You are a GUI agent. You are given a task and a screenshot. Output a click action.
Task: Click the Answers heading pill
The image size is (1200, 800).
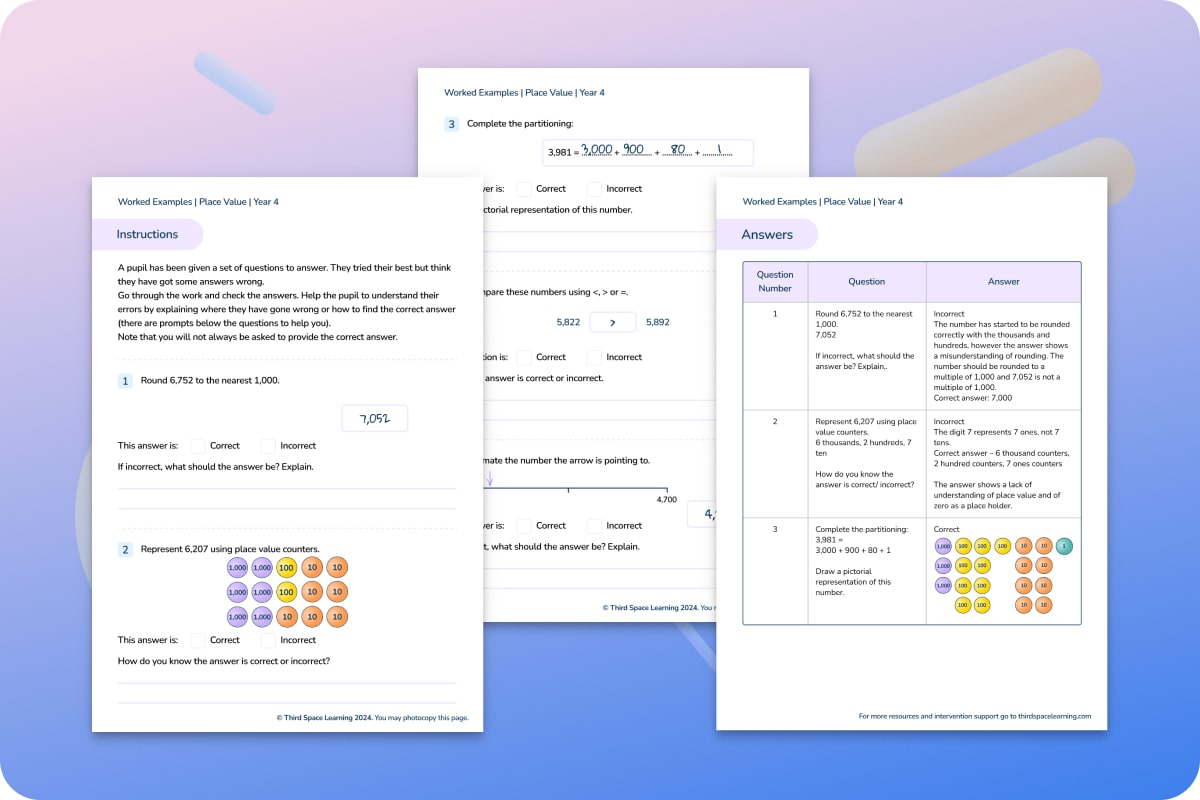pos(767,234)
